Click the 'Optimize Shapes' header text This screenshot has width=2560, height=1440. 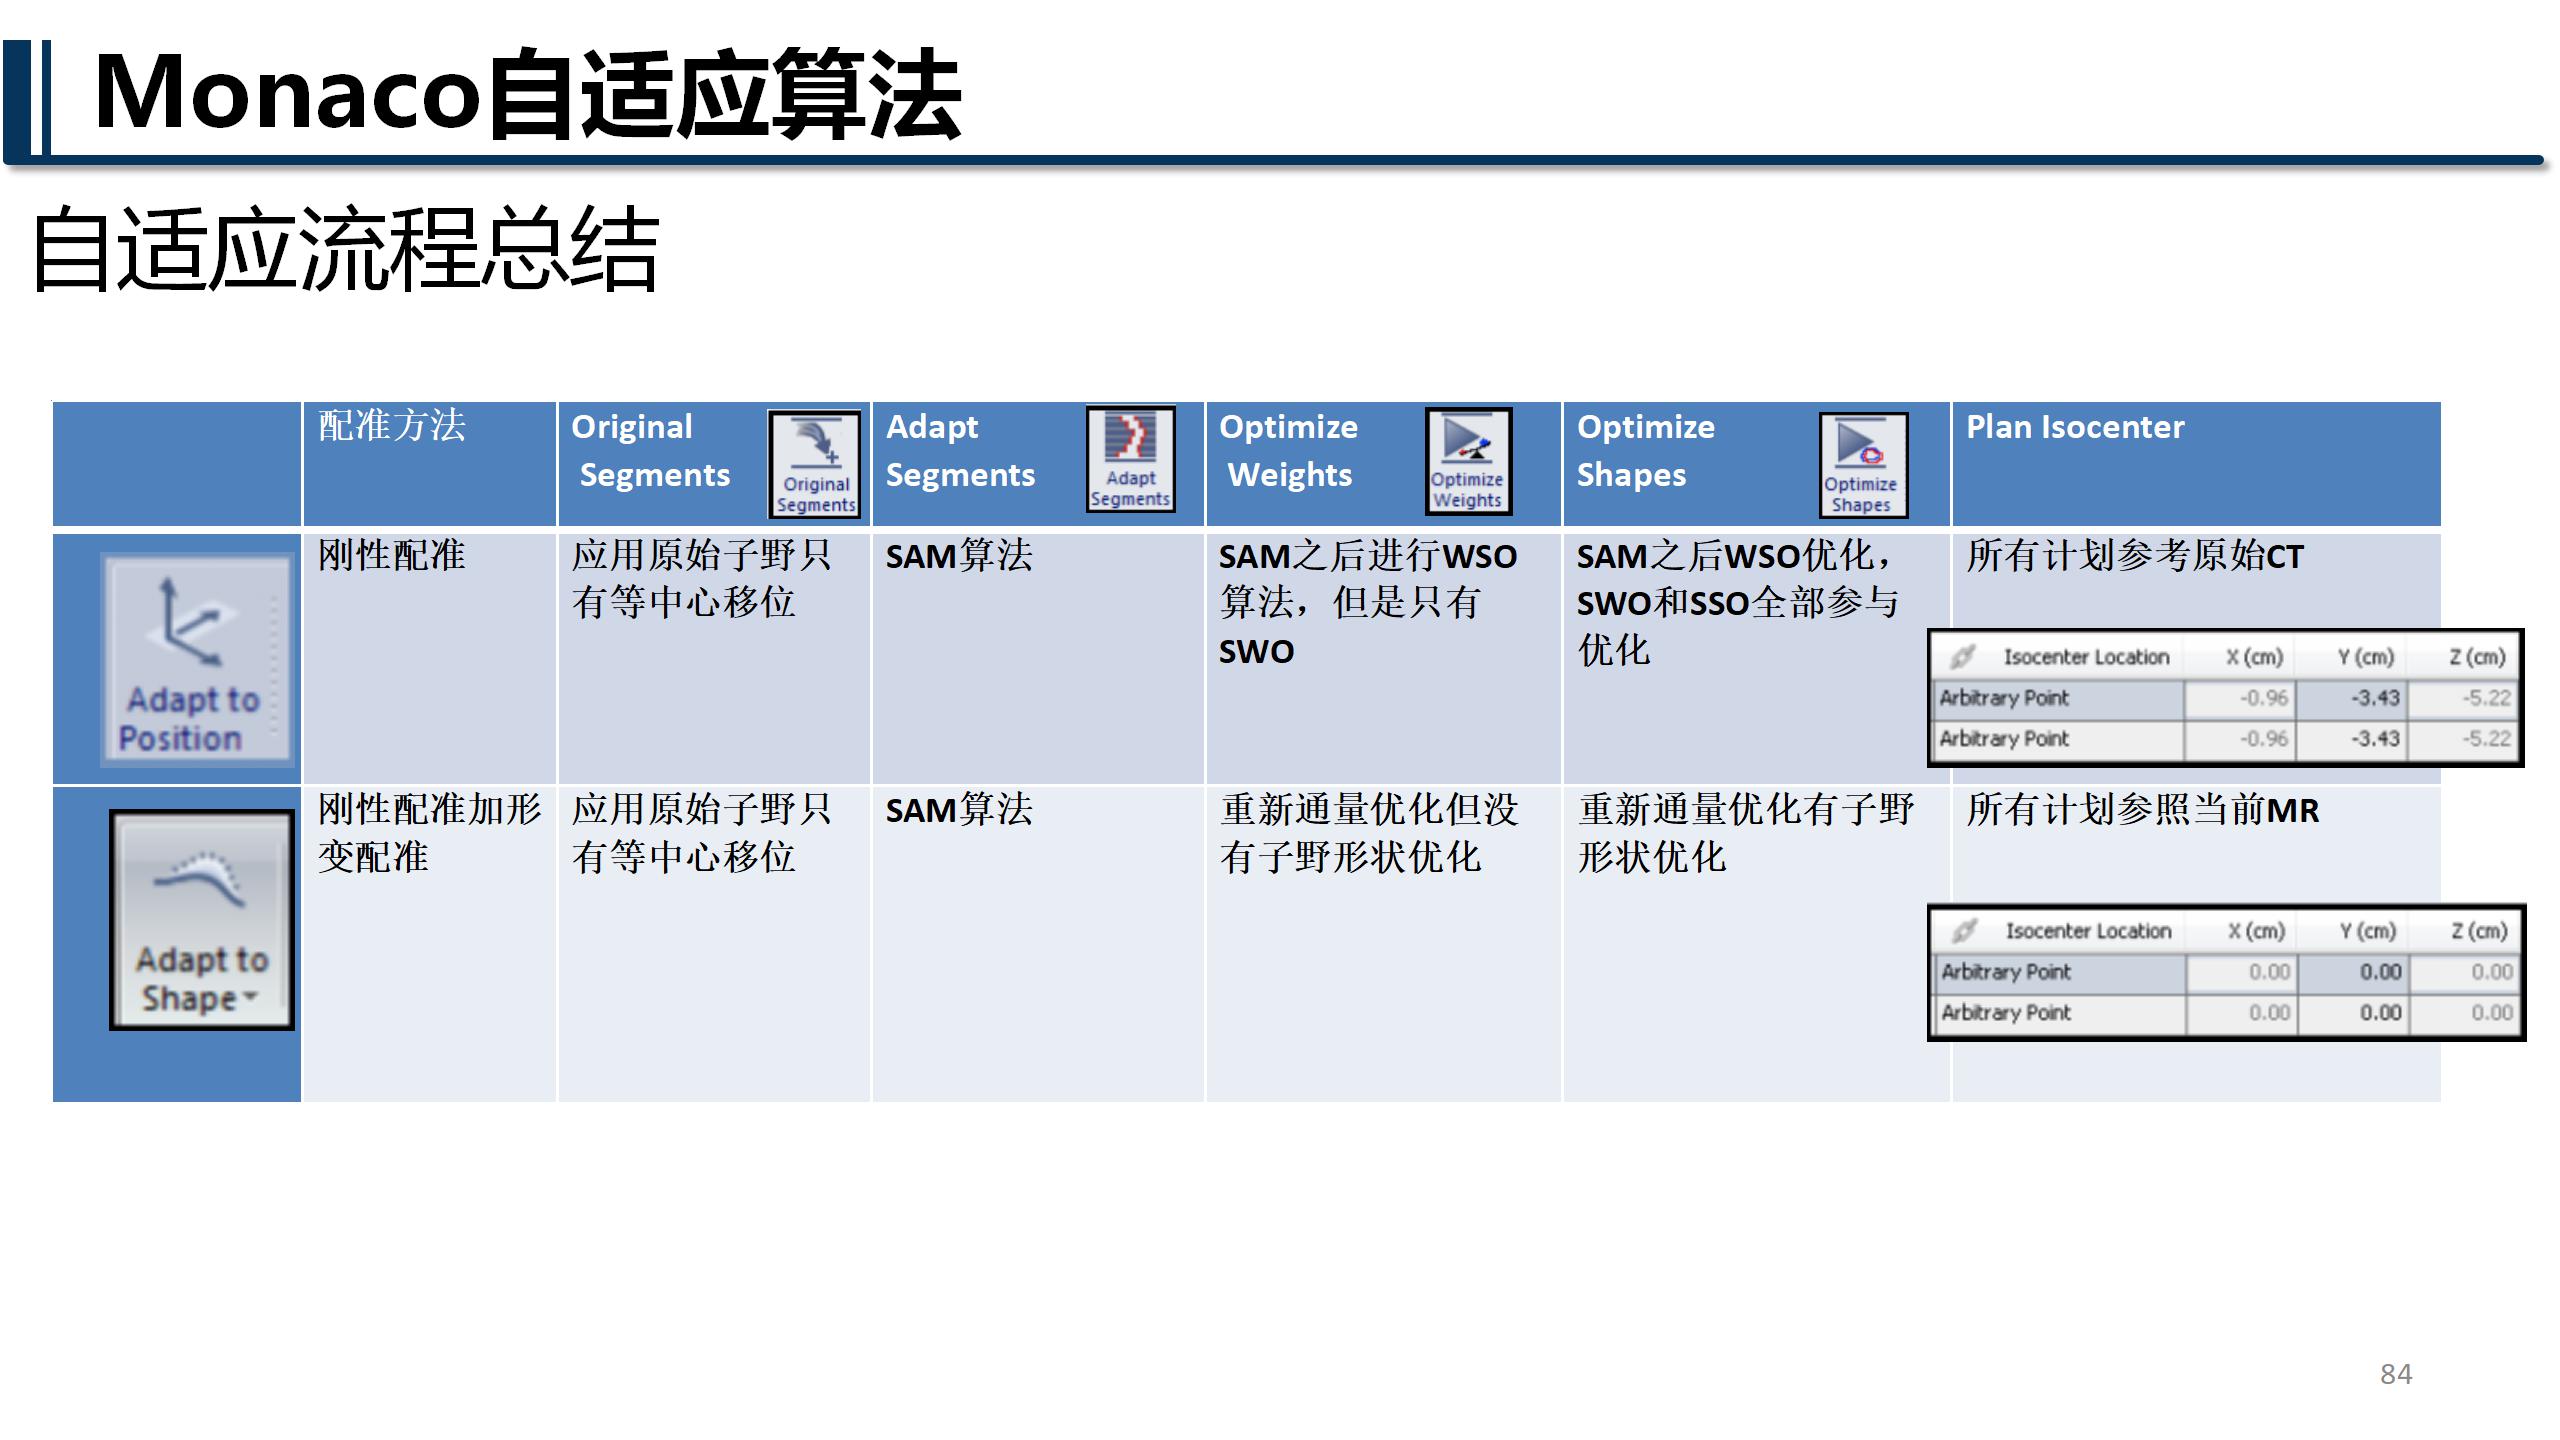1646,451
